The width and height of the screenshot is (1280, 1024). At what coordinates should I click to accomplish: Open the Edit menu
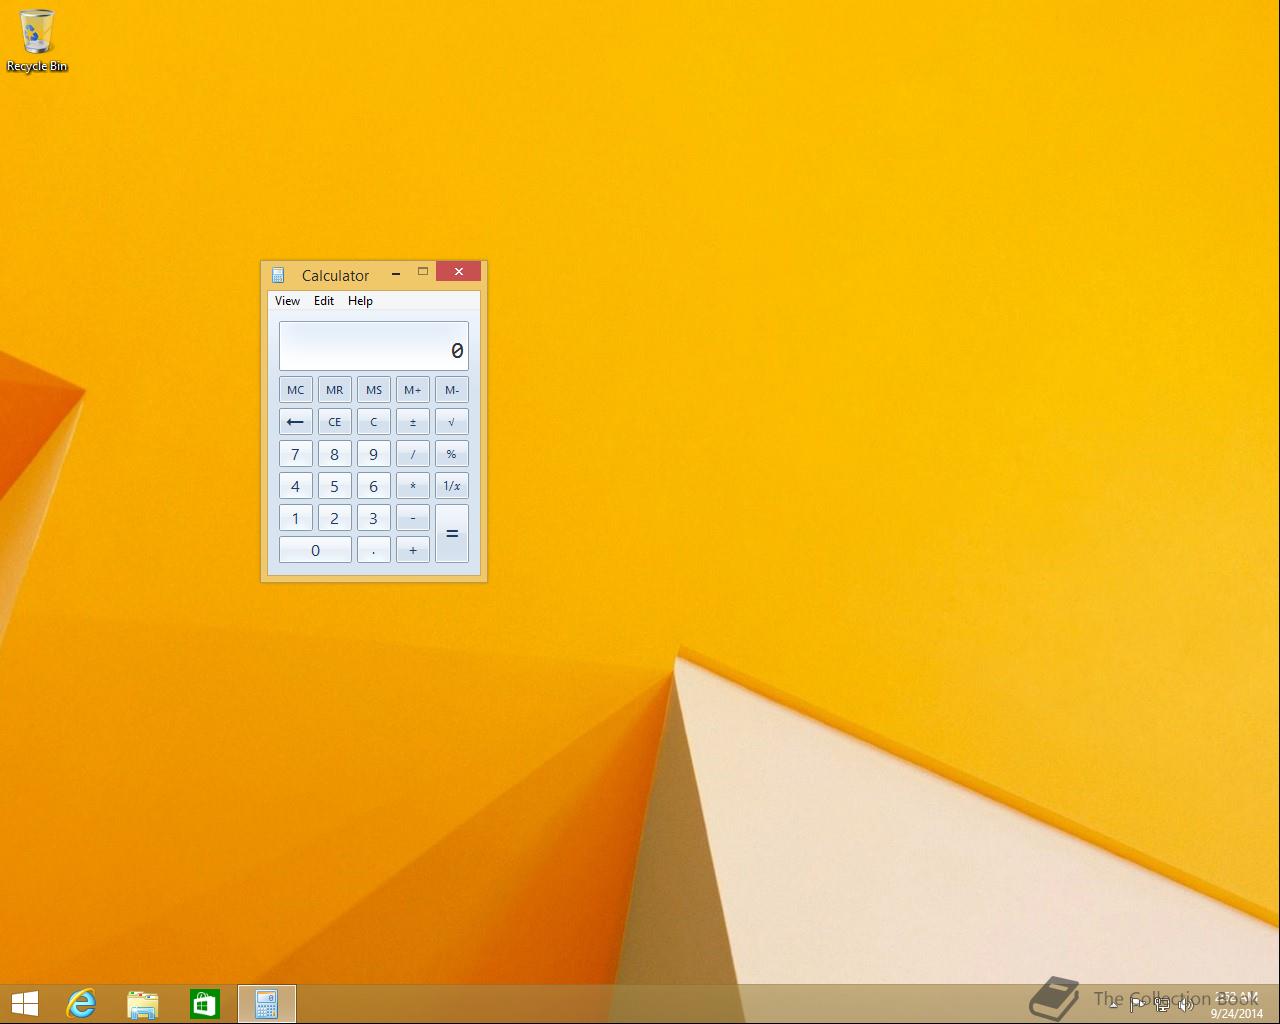(x=324, y=301)
